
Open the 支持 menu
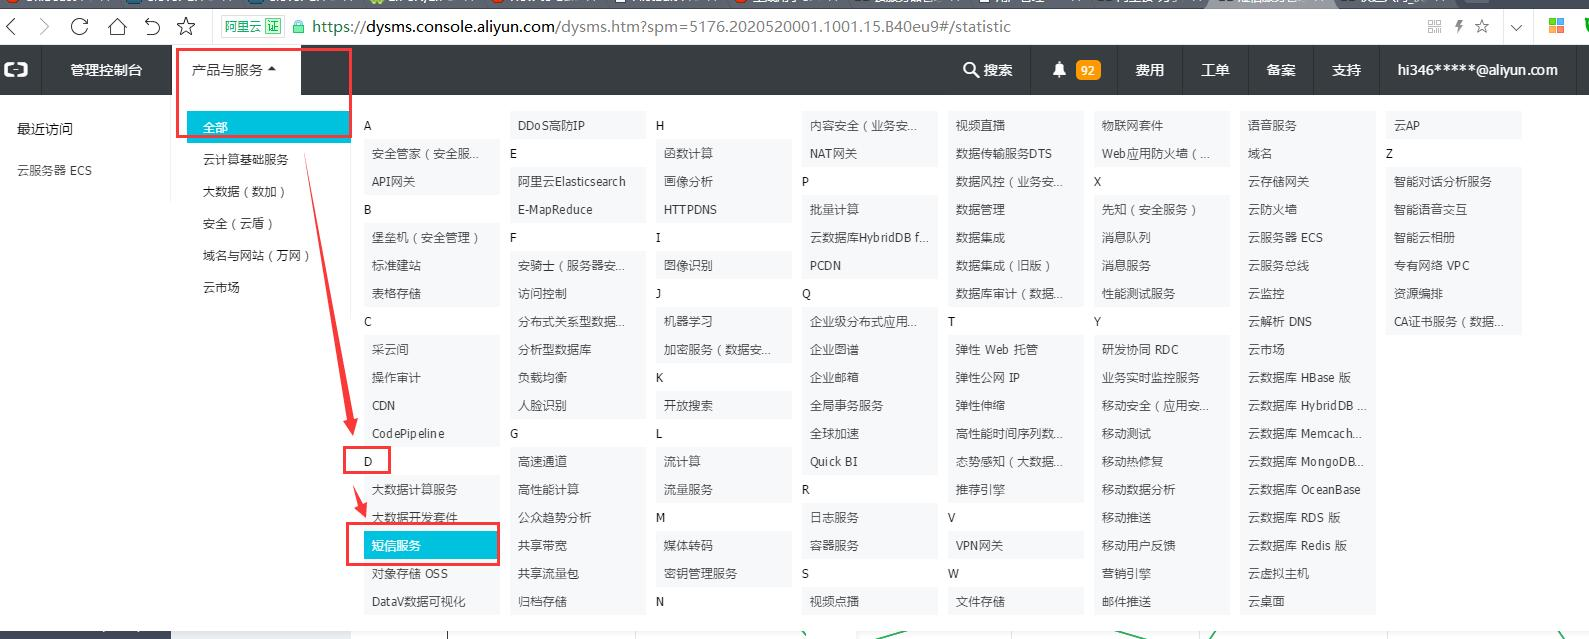pos(1347,70)
